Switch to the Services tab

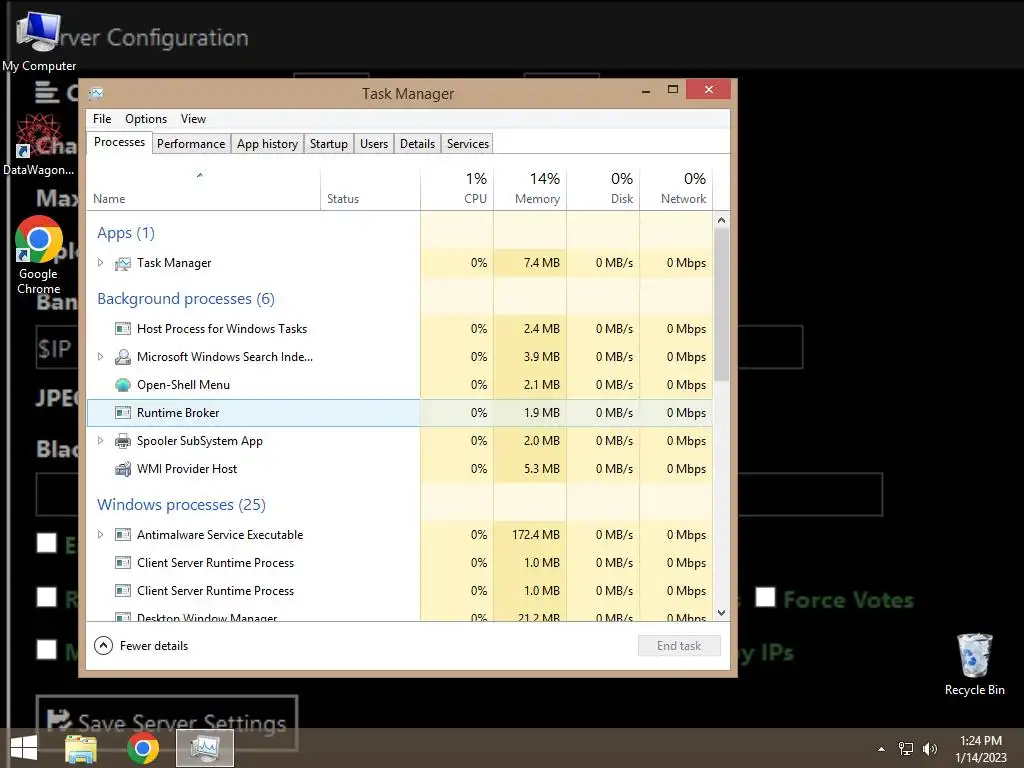tap(468, 144)
